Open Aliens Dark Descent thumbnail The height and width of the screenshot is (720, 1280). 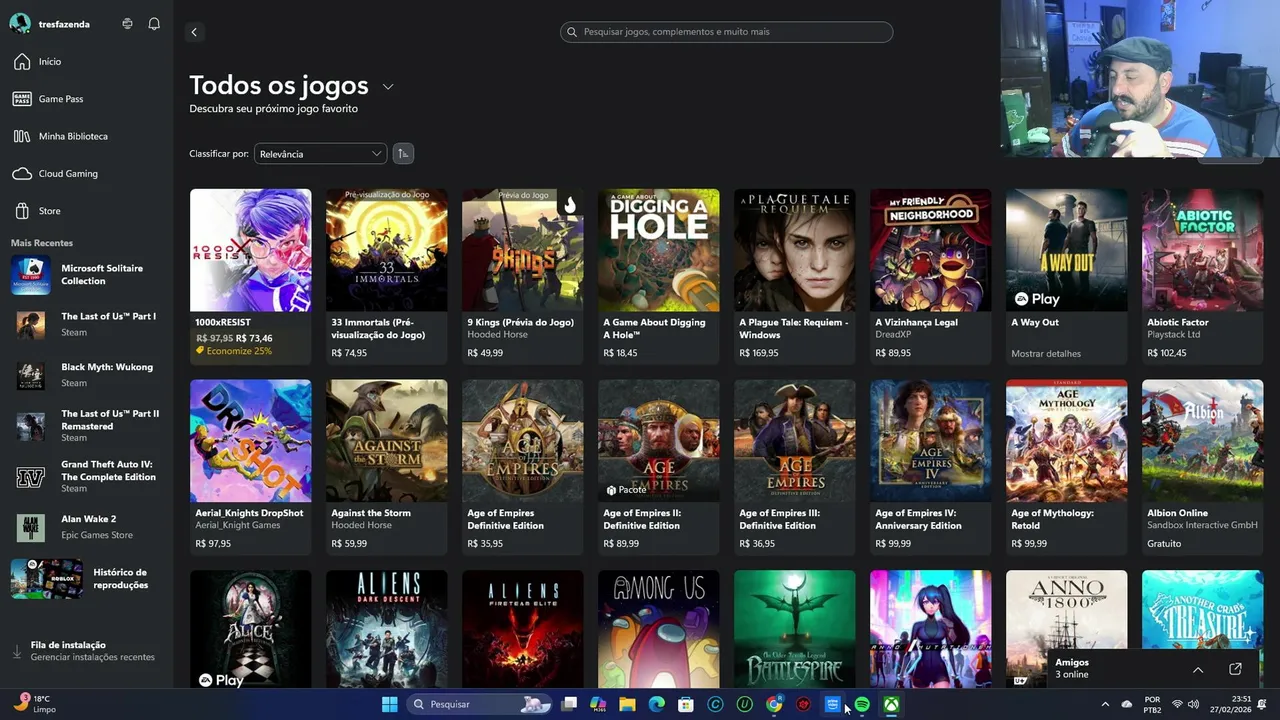point(386,629)
